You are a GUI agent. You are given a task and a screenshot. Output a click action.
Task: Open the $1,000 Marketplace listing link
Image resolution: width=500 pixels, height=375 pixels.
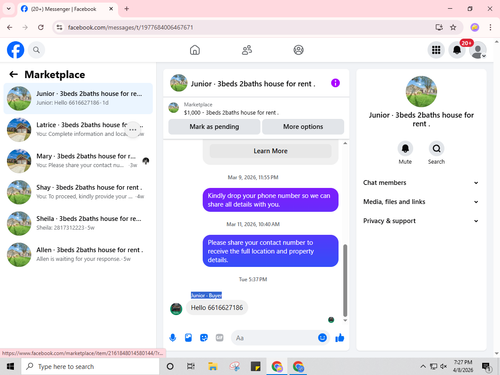[x=231, y=113]
